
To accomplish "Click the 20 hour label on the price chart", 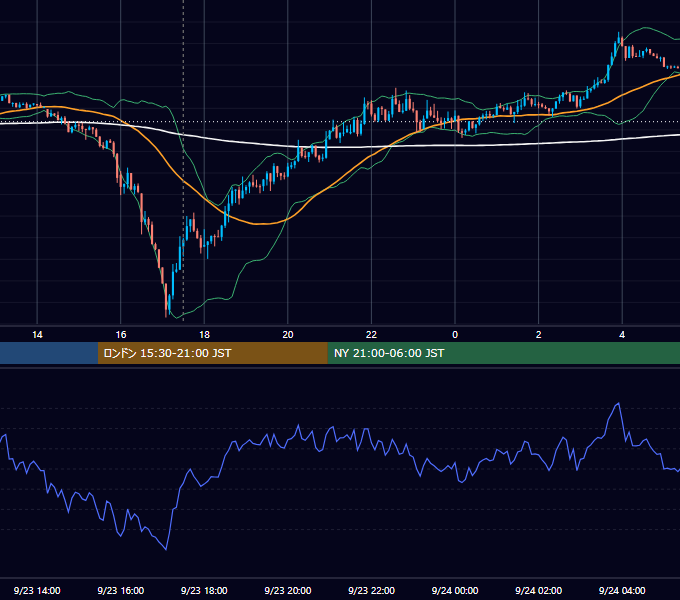I will (288, 335).
